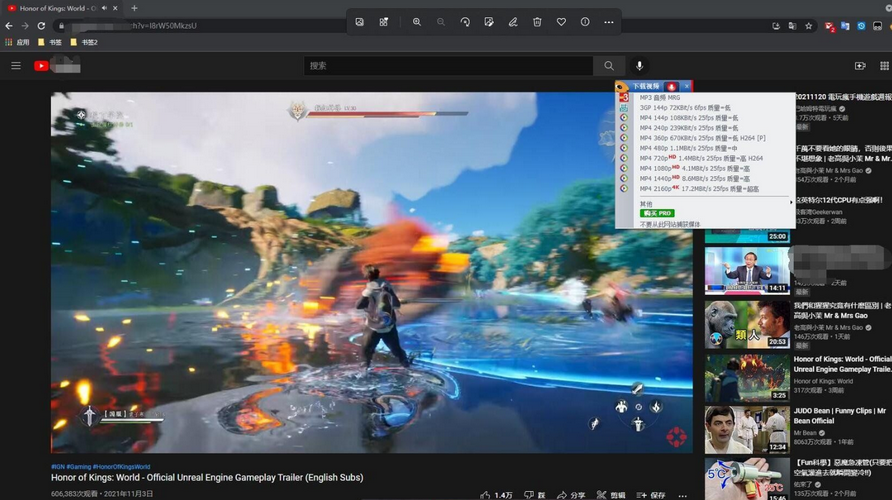Open the create video camera icon

[860, 66]
